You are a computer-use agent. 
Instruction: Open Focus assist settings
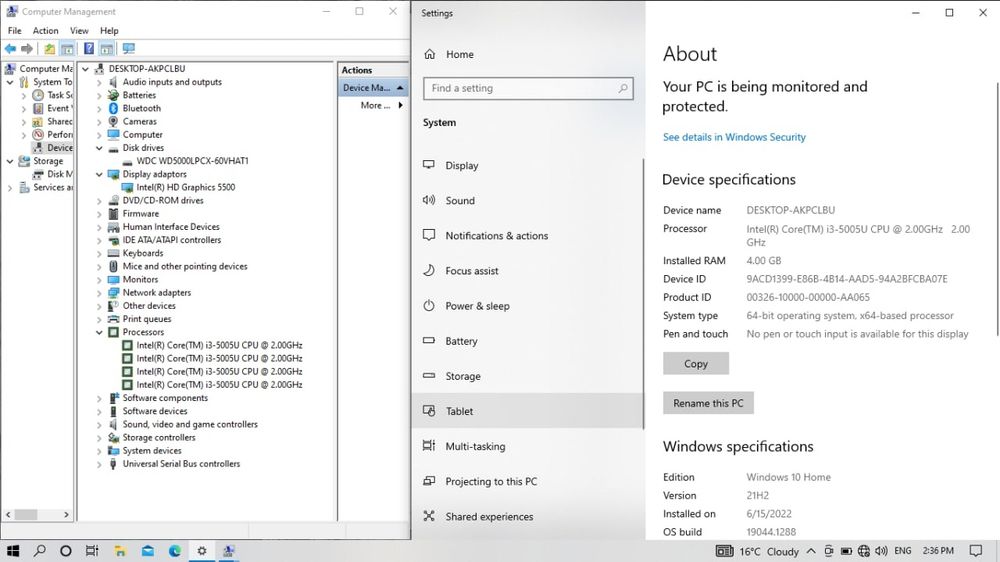[527, 270]
